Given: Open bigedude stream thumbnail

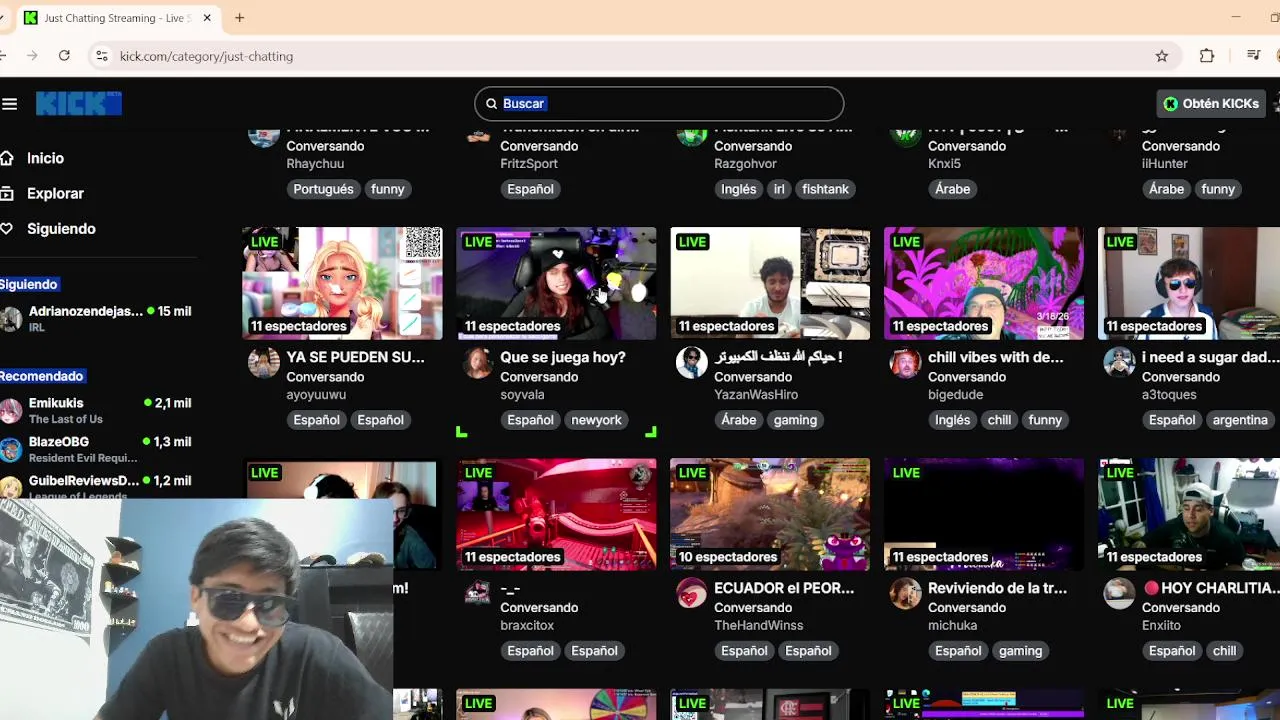Looking at the screenshot, I should pos(984,283).
